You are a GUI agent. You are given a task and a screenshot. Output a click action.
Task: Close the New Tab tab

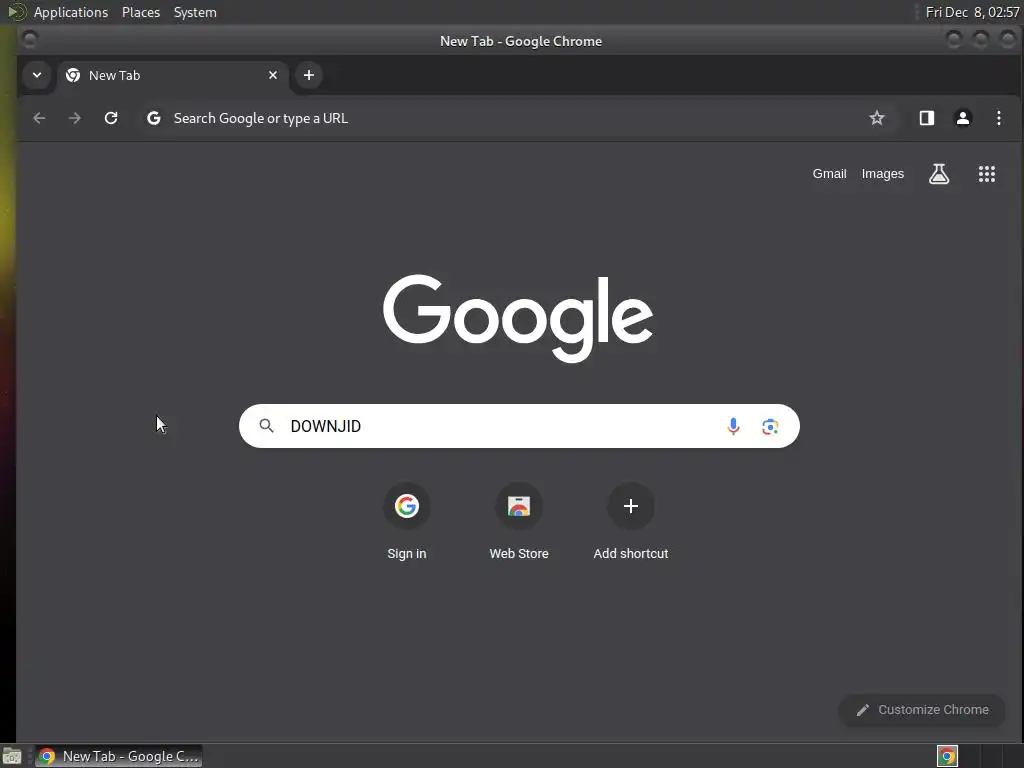(x=273, y=75)
